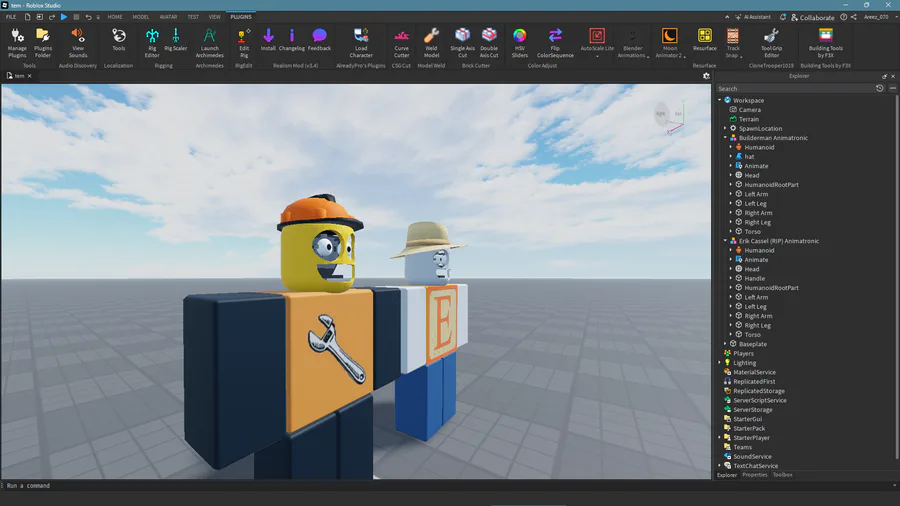Launch Moon Animator 2
The image size is (900, 506).
669,43
